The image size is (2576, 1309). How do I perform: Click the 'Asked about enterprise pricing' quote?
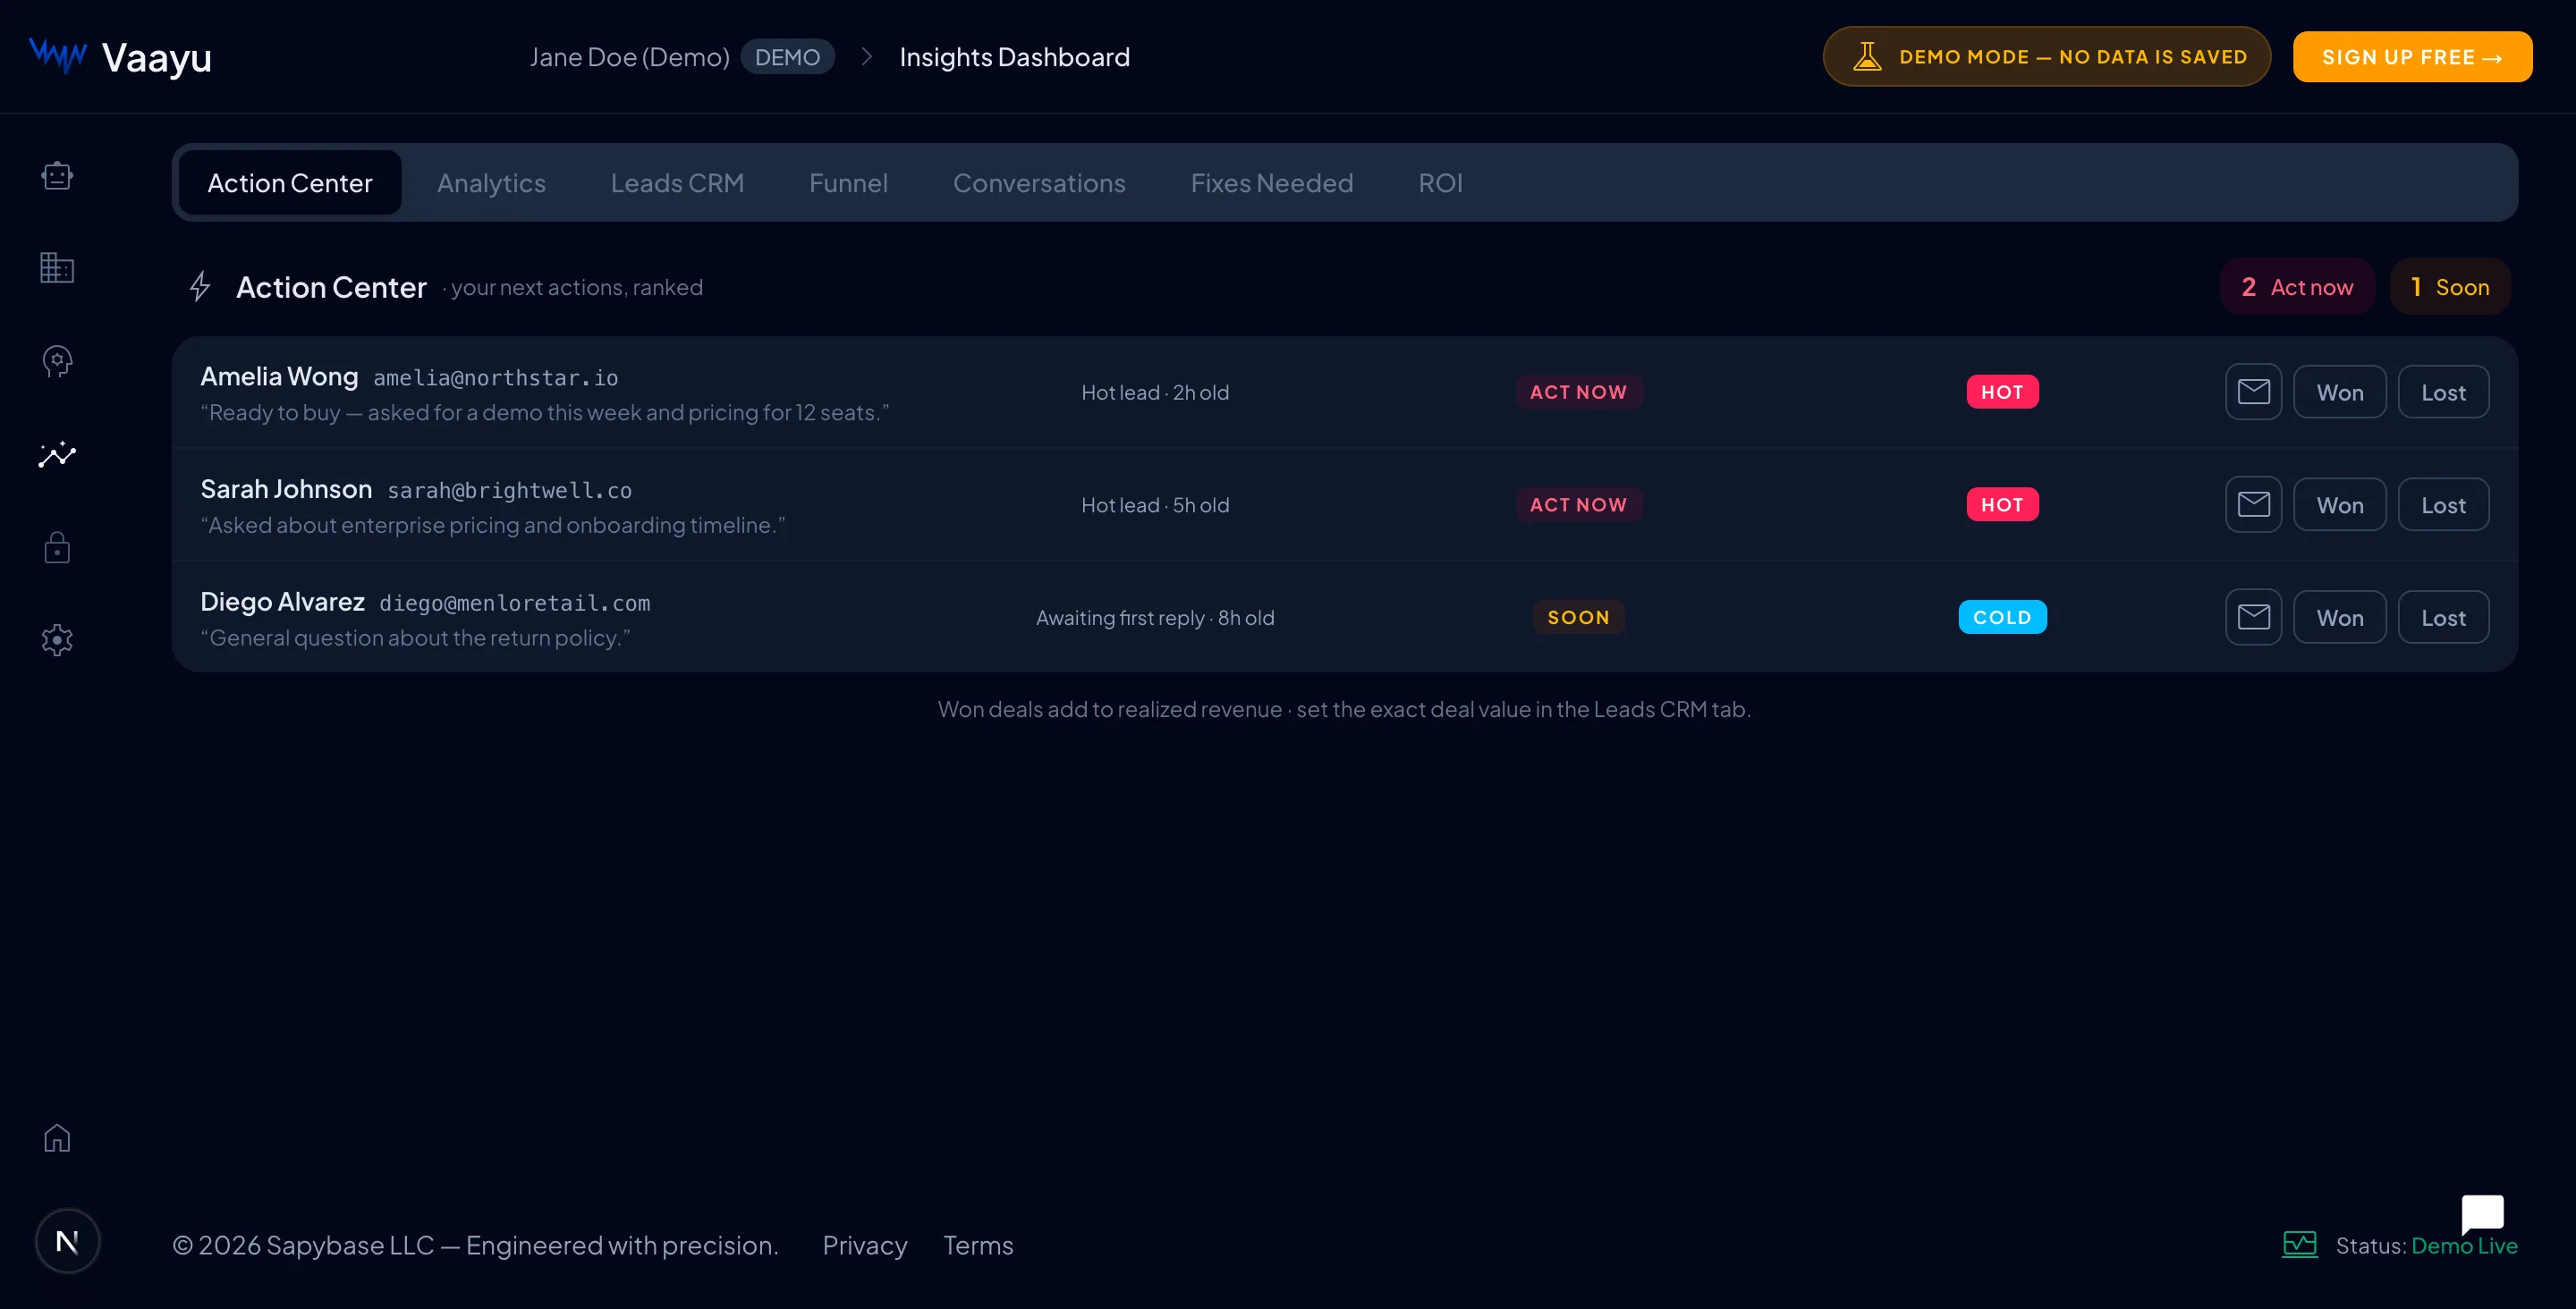pyautogui.click(x=492, y=525)
